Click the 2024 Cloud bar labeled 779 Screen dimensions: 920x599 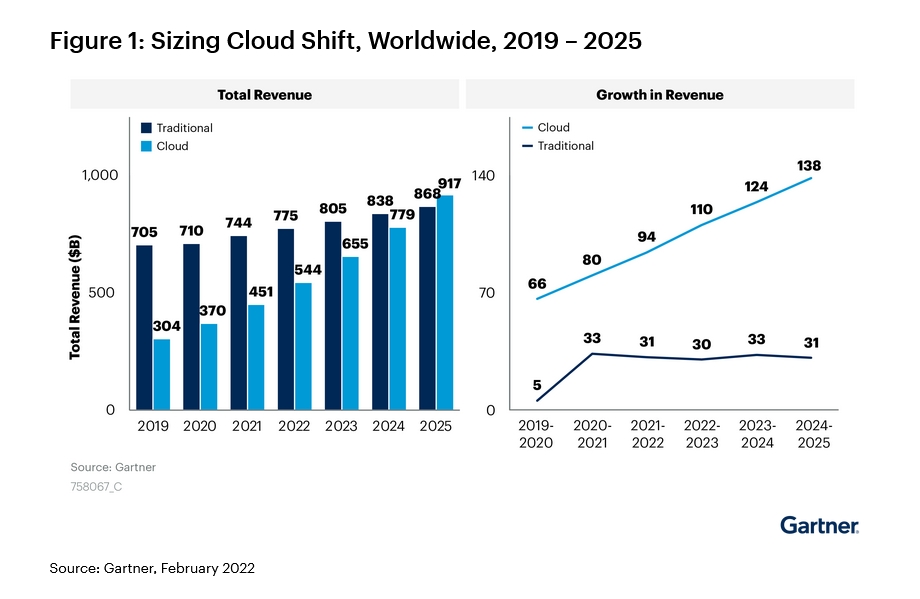(x=398, y=319)
